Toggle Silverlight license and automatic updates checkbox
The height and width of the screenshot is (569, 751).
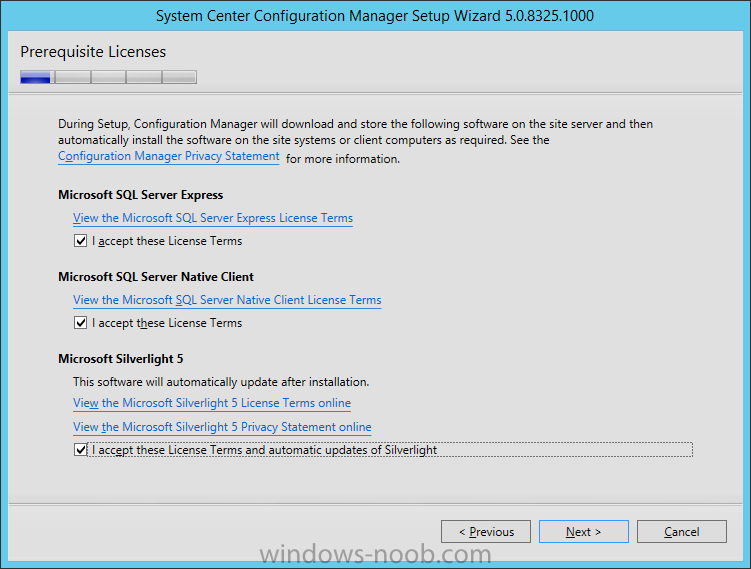pyautogui.click(x=80, y=450)
